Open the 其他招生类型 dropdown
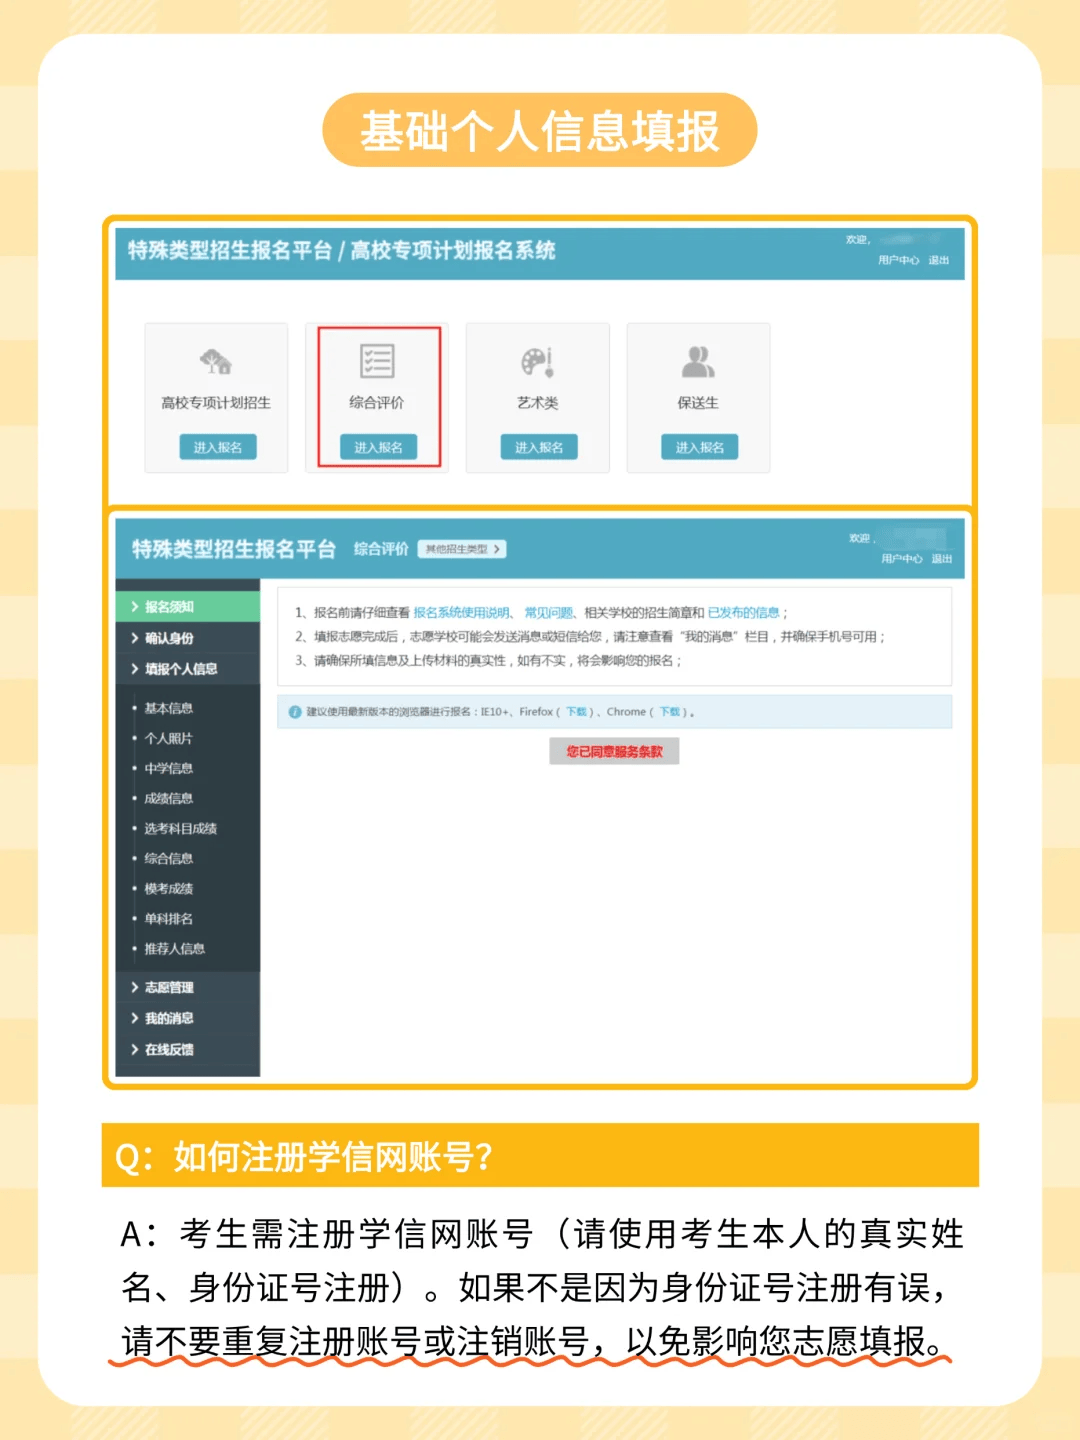The width and height of the screenshot is (1080, 1440). tap(462, 549)
